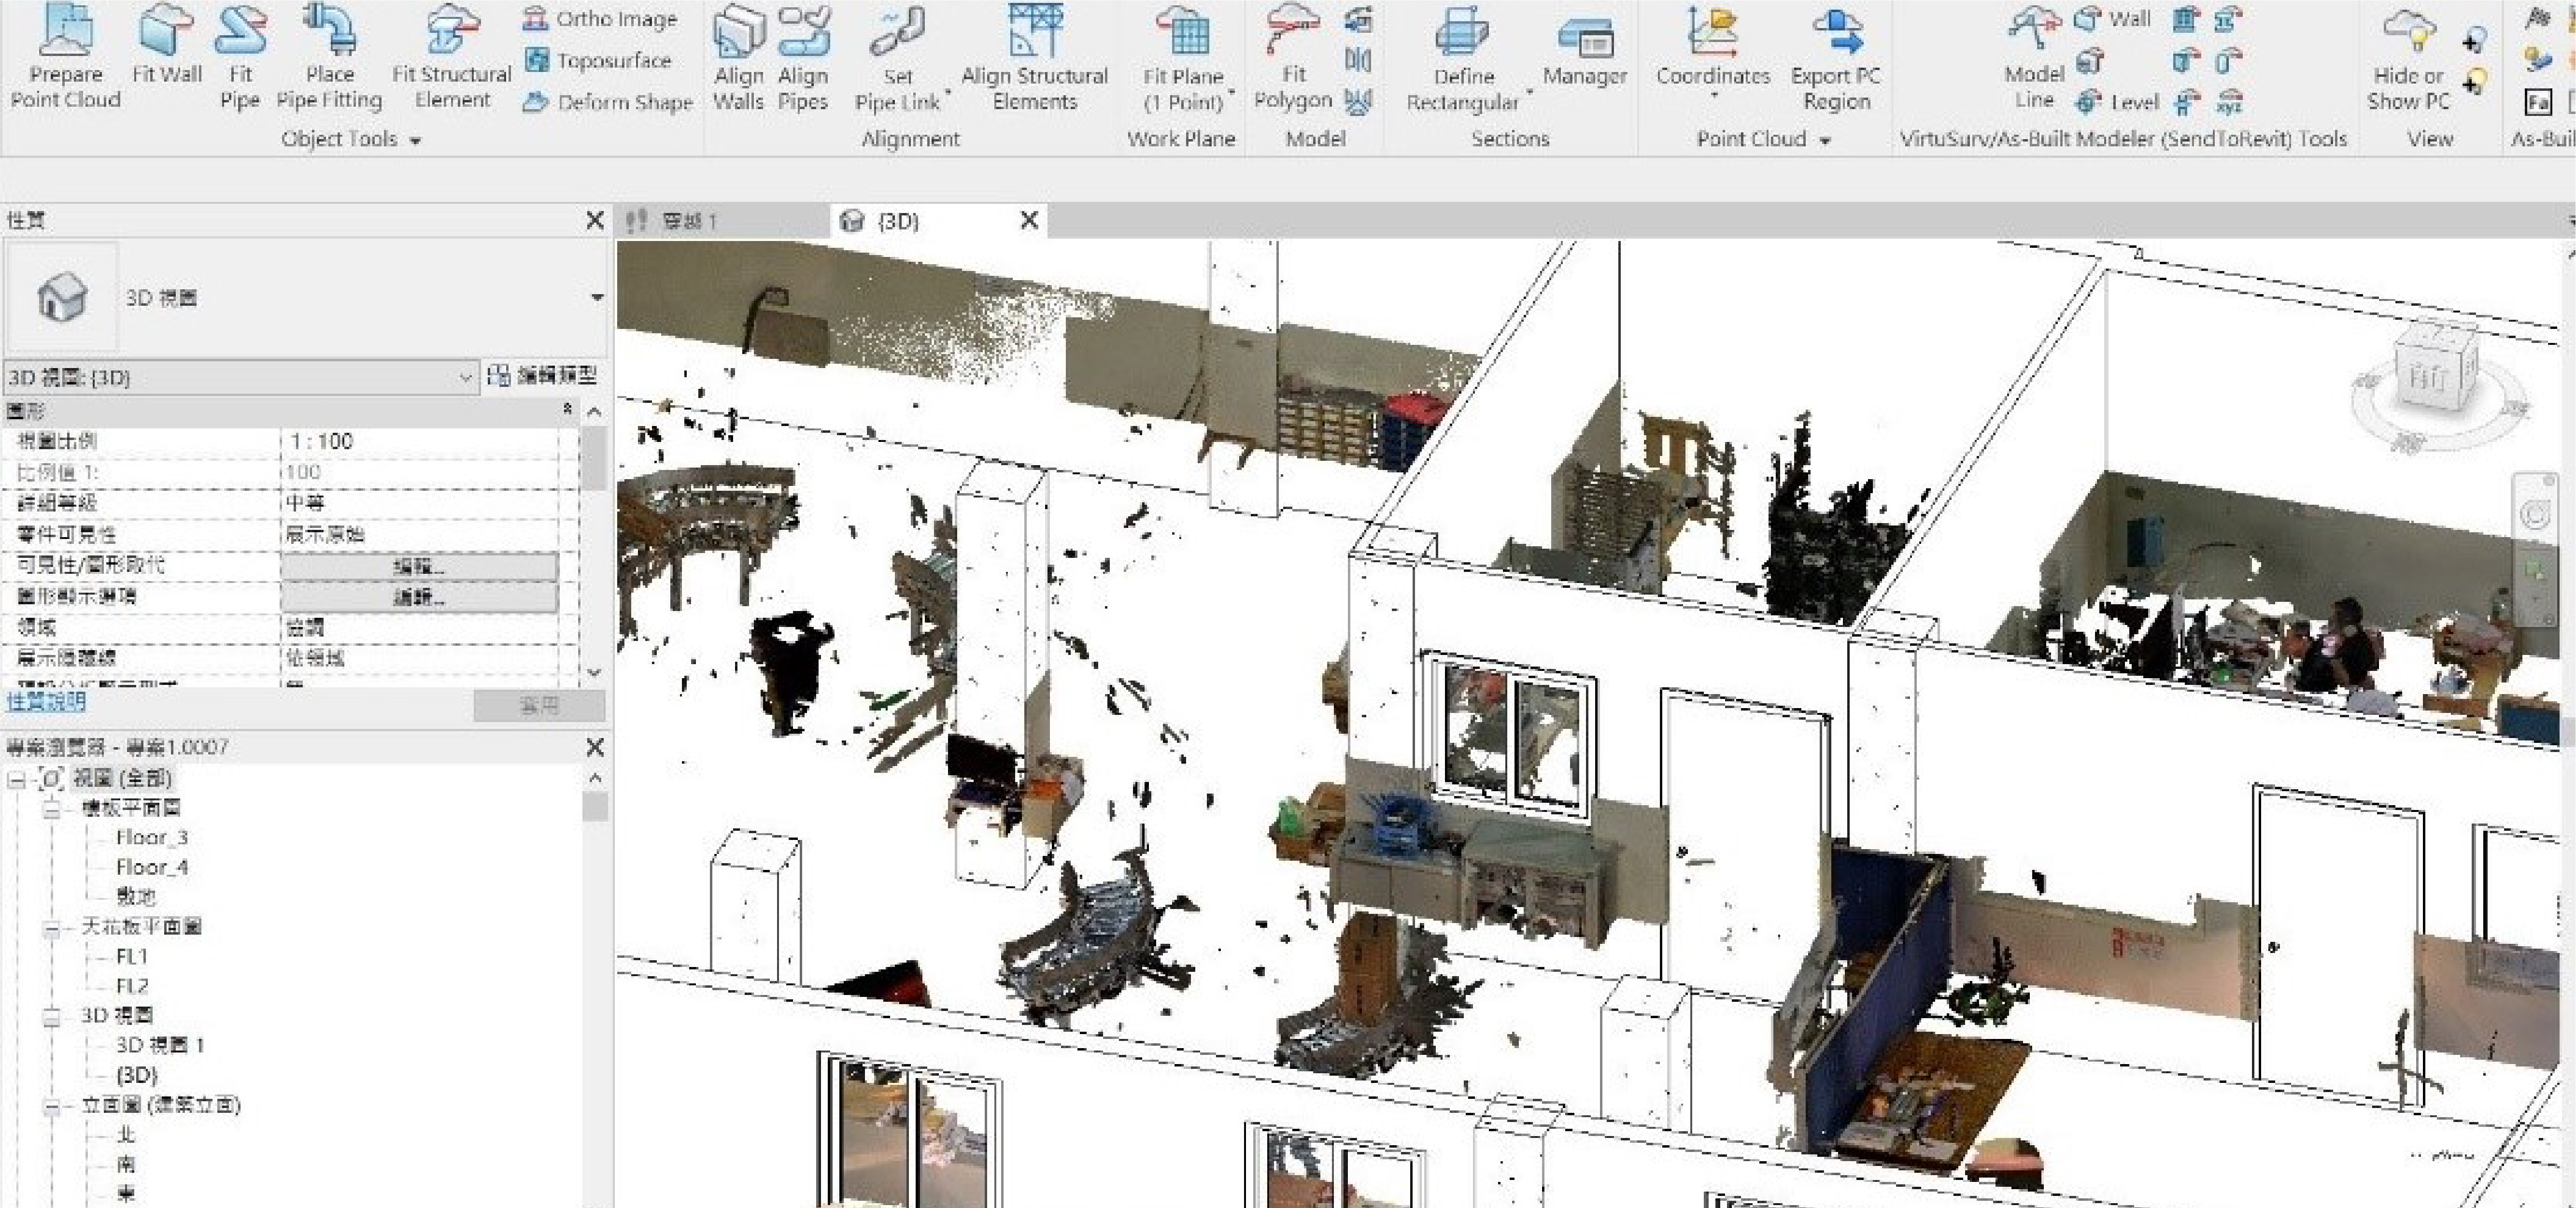The image size is (2576, 1208).
Task: Open the 南 elevation view
Action: [x=126, y=1164]
